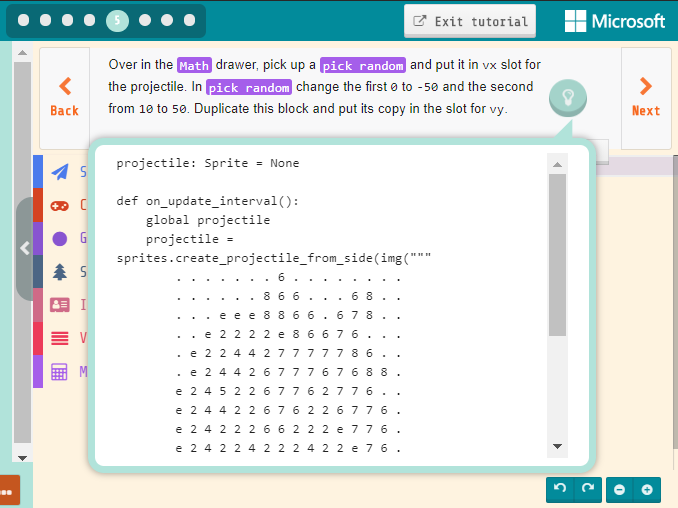Screen dimensions: 678x508
Task: Click 'sprites.create_projectile_from_side' code line
Action: click(273, 258)
